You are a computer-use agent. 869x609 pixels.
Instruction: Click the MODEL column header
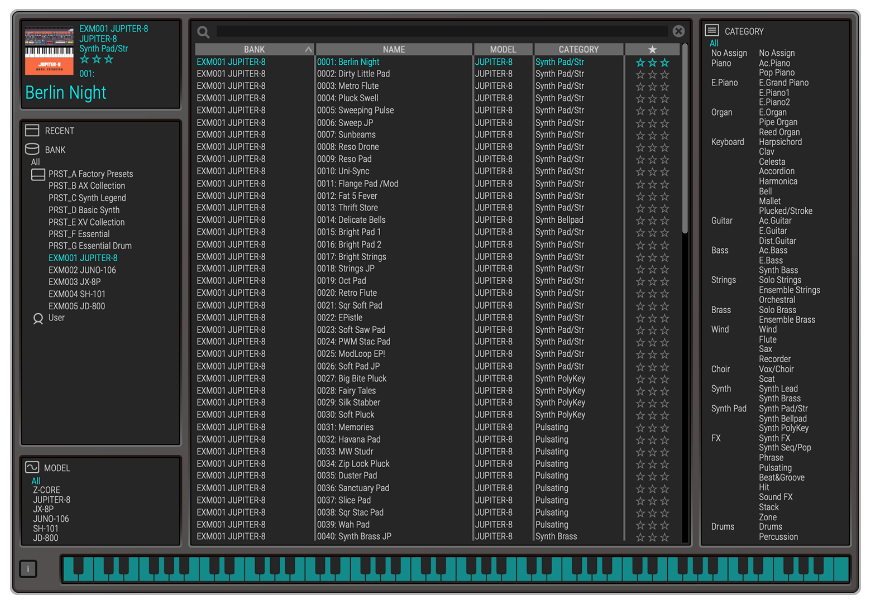[503, 49]
